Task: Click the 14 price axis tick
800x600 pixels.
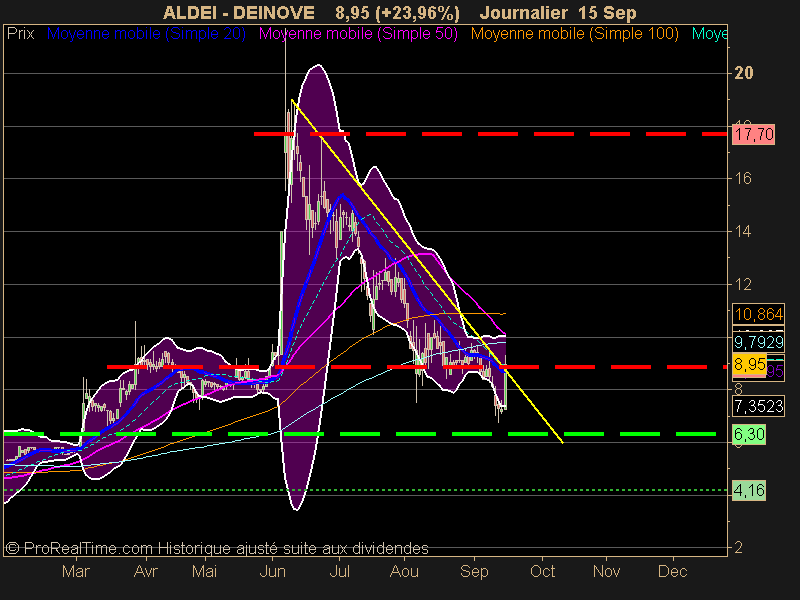Action: click(743, 231)
